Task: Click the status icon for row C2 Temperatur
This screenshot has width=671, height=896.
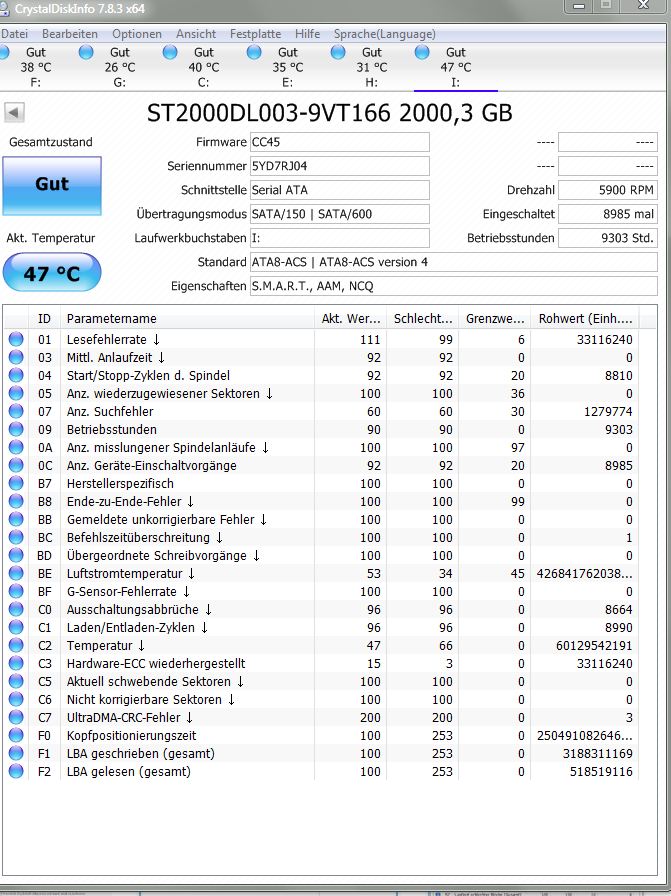Action: [16, 646]
